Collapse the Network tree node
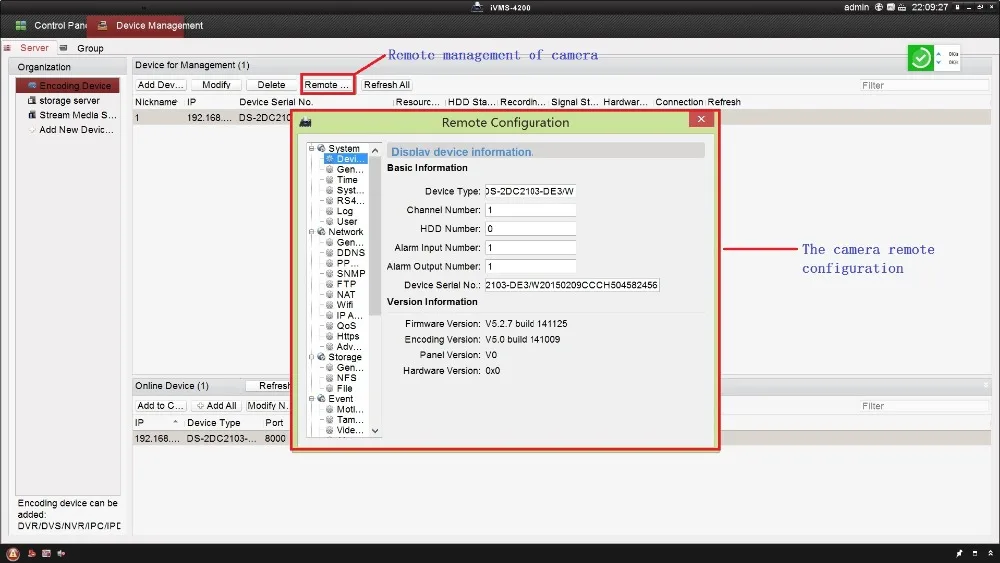This screenshot has height=563, width=1000. click(x=311, y=232)
